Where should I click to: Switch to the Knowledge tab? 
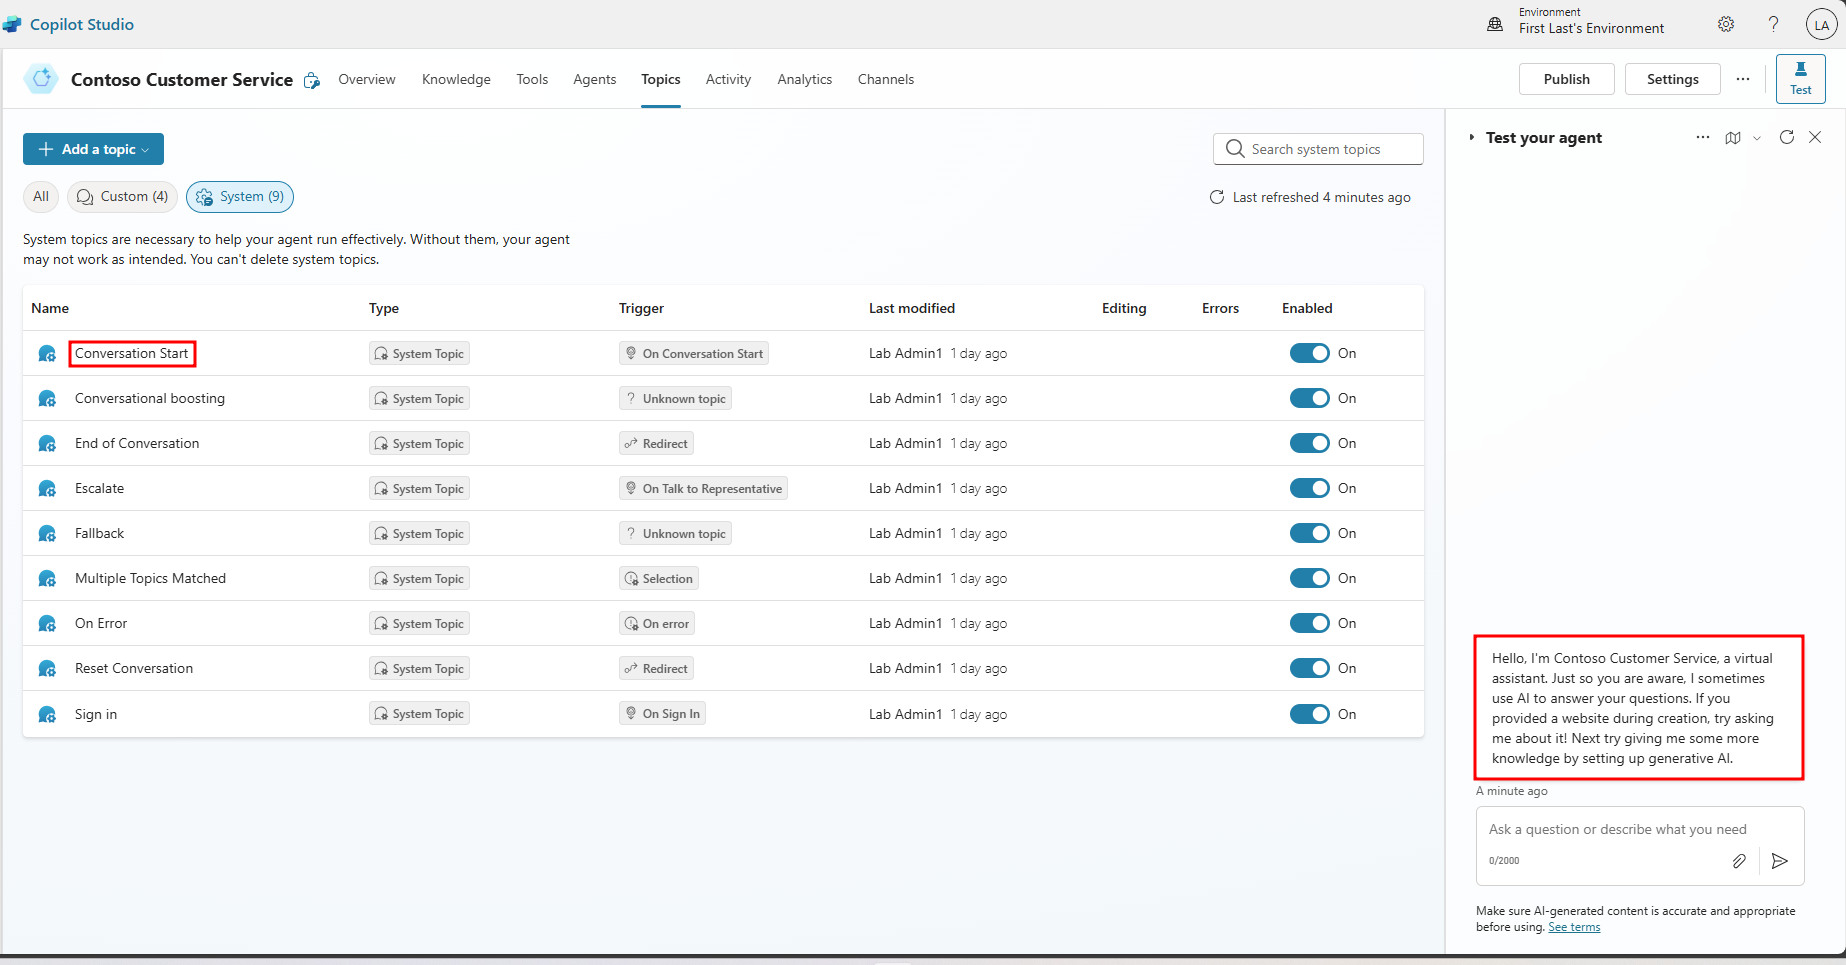click(456, 79)
